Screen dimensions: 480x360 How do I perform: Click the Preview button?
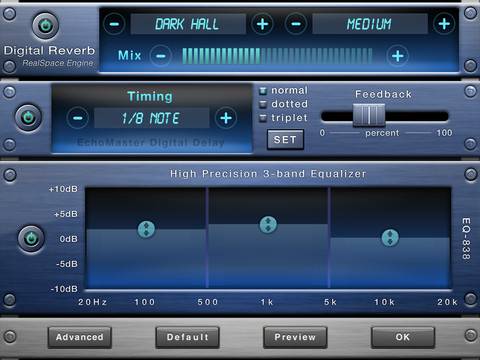click(x=295, y=337)
